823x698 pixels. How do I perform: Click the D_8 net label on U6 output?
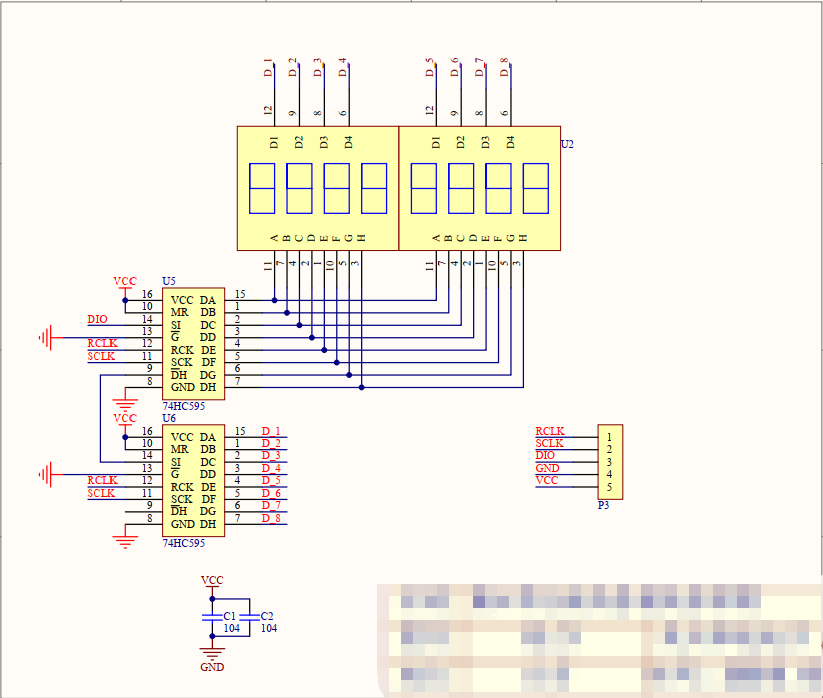coord(270,520)
